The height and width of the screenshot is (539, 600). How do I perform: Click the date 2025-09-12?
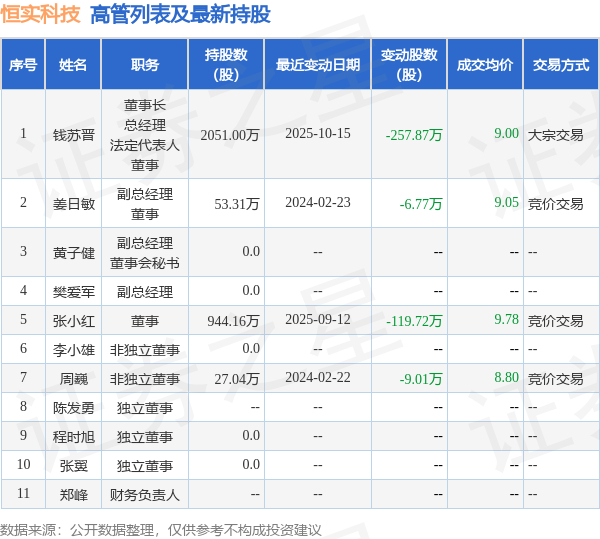tap(318, 319)
